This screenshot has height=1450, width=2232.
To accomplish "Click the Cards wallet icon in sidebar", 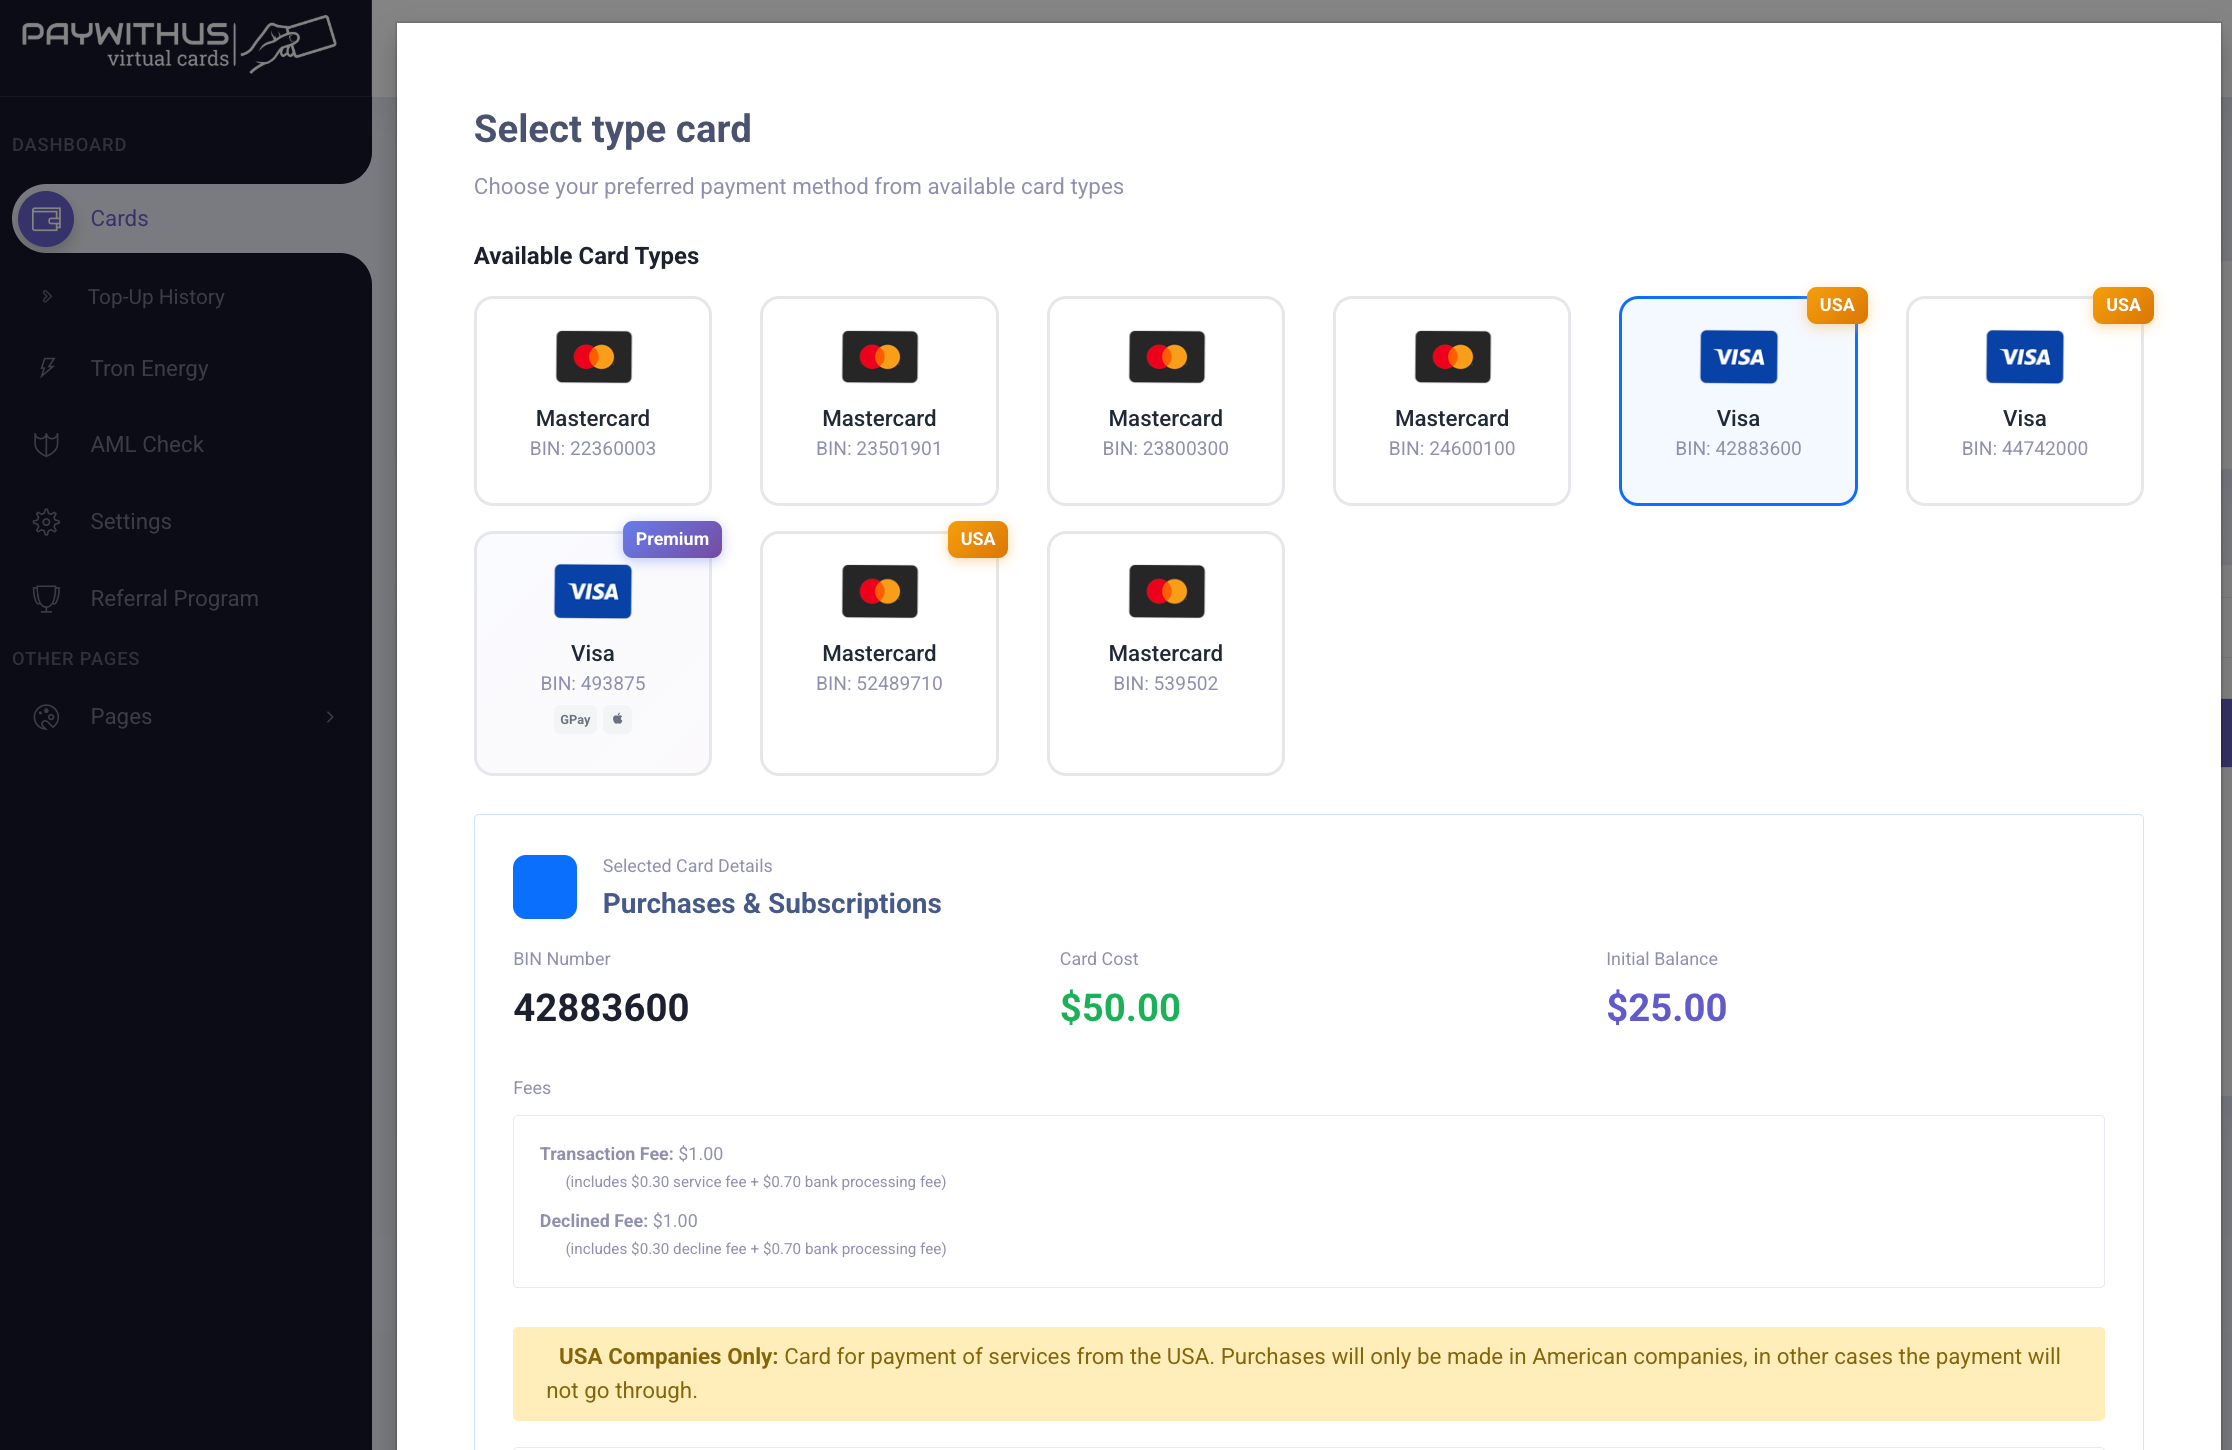I will pos(46,218).
